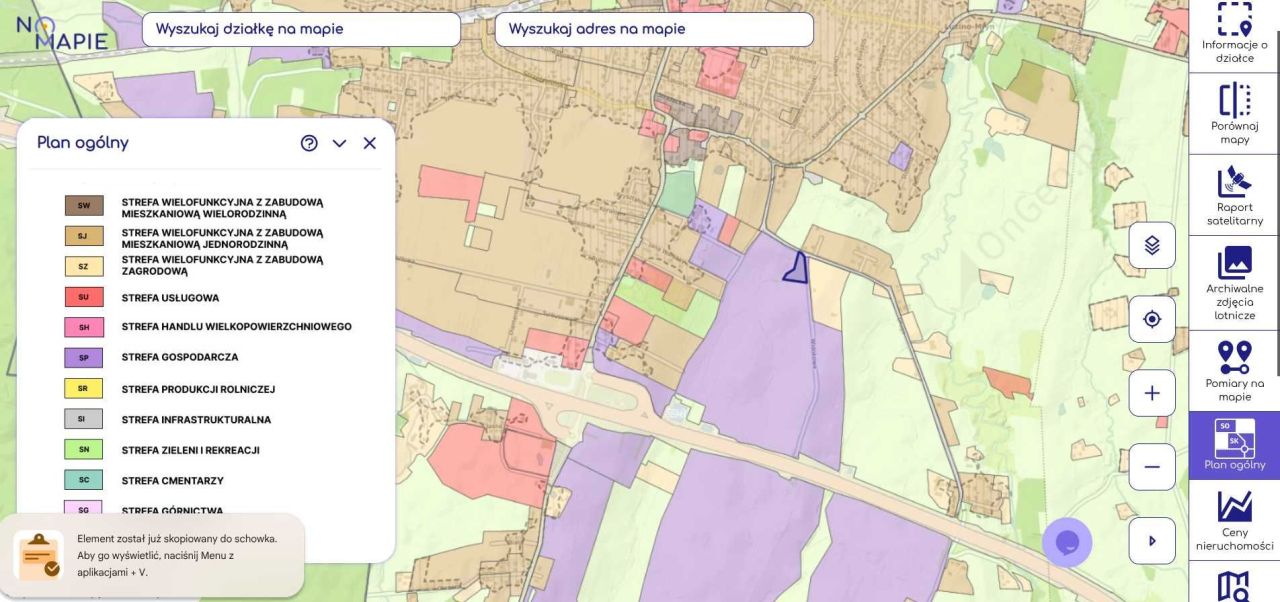The height and width of the screenshot is (602, 1280).
Task: Zoom in with the plus button
Action: (x=1152, y=393)
